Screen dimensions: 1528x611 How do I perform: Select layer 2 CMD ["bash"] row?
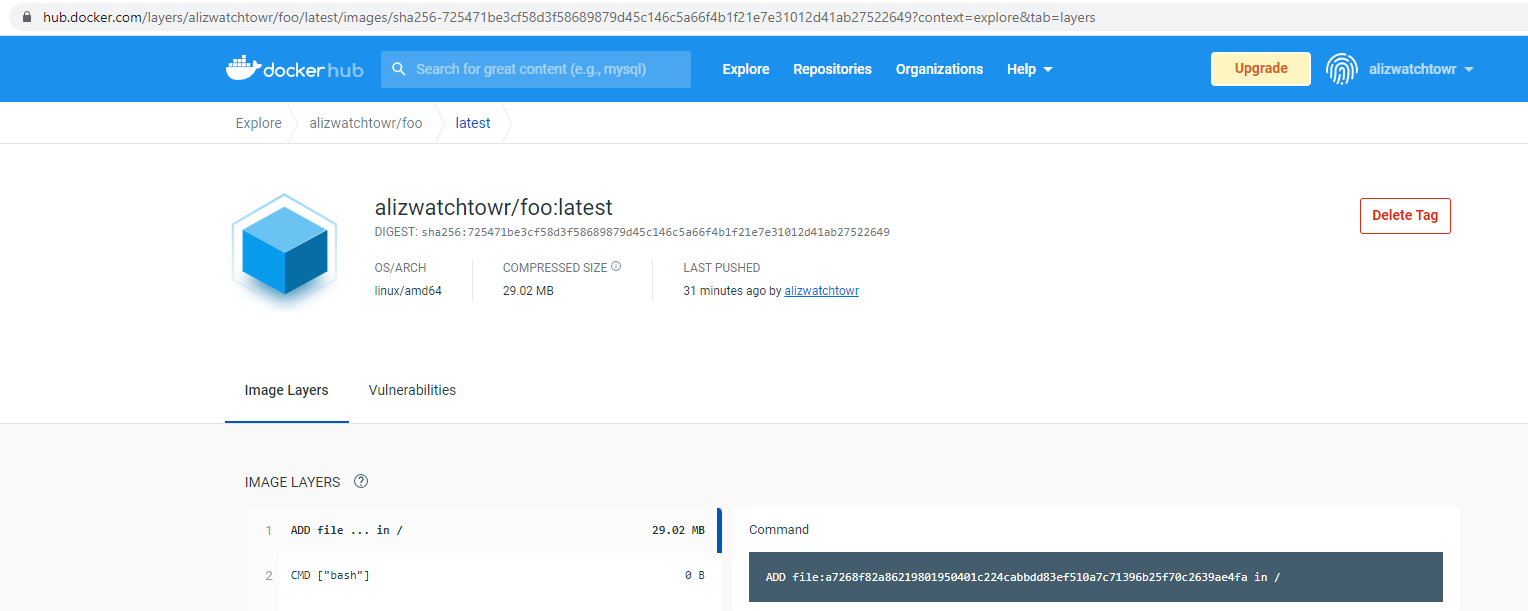[x=483, y=576]
